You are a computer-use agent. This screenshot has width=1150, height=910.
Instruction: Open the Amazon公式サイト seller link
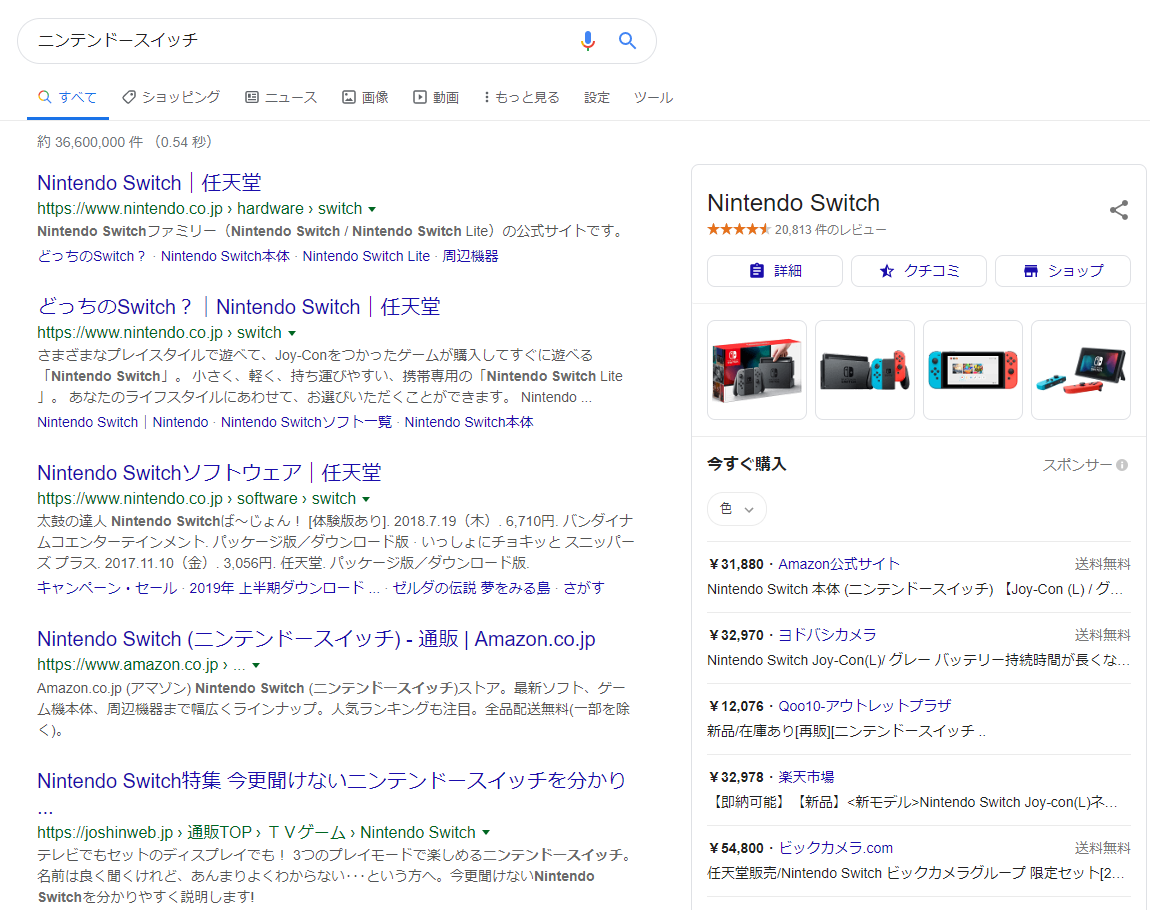839,564
